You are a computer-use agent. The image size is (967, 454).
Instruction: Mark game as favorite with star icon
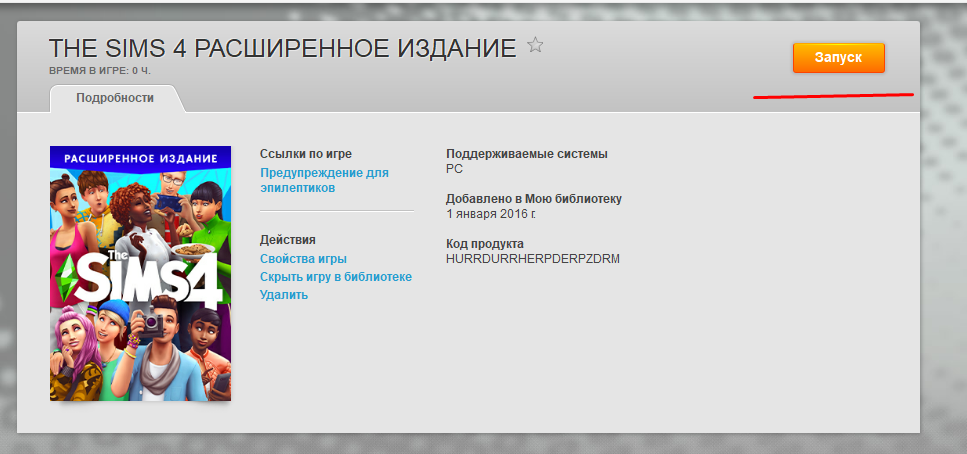tap(535, 46)
